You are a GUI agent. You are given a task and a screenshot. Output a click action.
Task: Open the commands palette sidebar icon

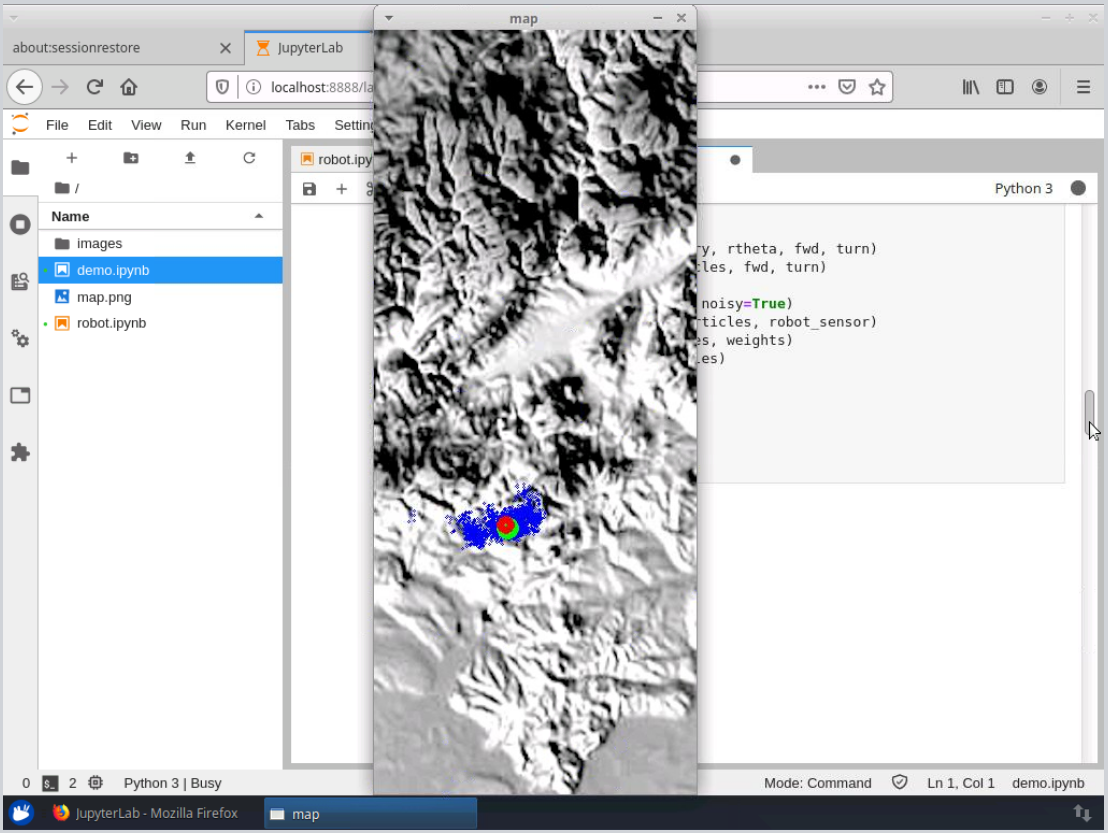(x=20, y=282)
